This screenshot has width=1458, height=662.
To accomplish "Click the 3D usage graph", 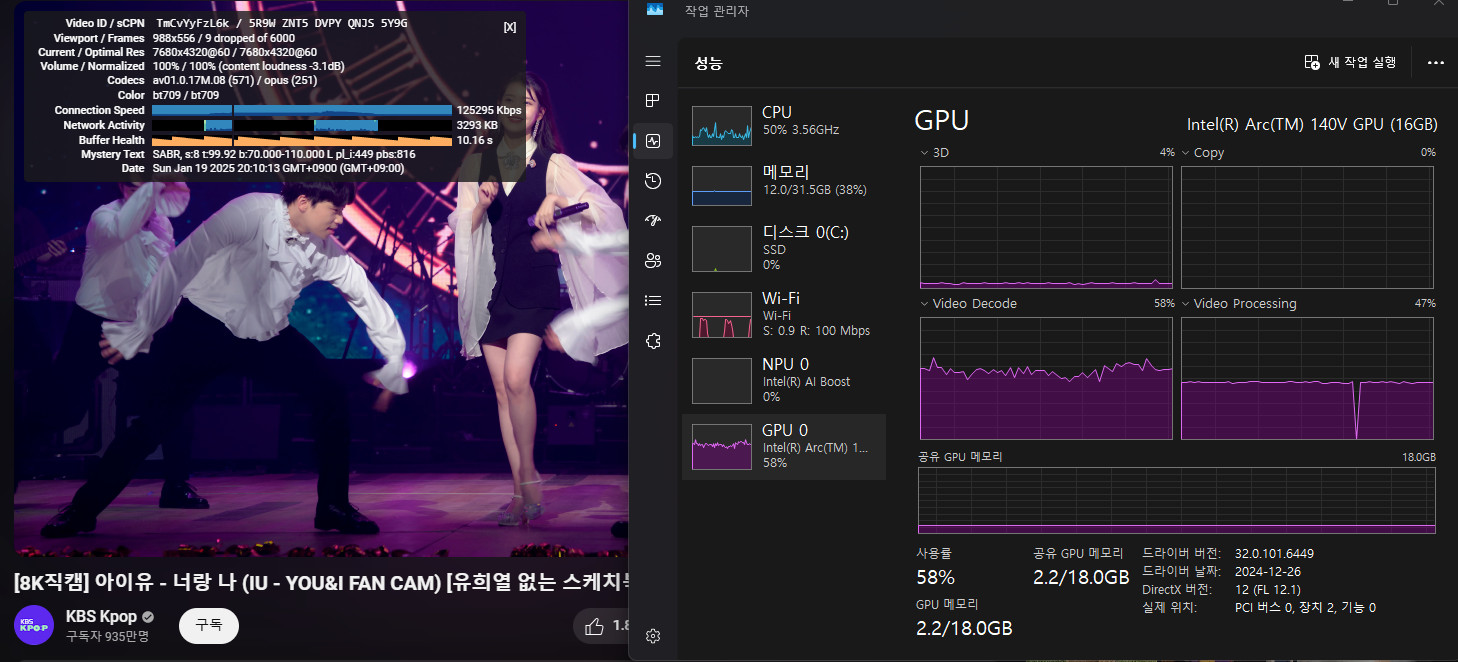I will coord(1045,227).
